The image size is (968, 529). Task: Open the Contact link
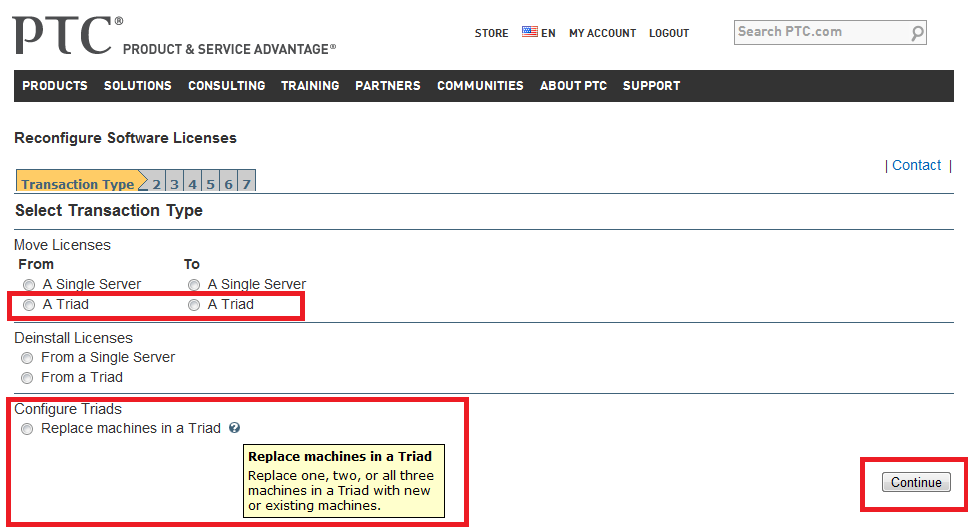[x=916, y=165]
